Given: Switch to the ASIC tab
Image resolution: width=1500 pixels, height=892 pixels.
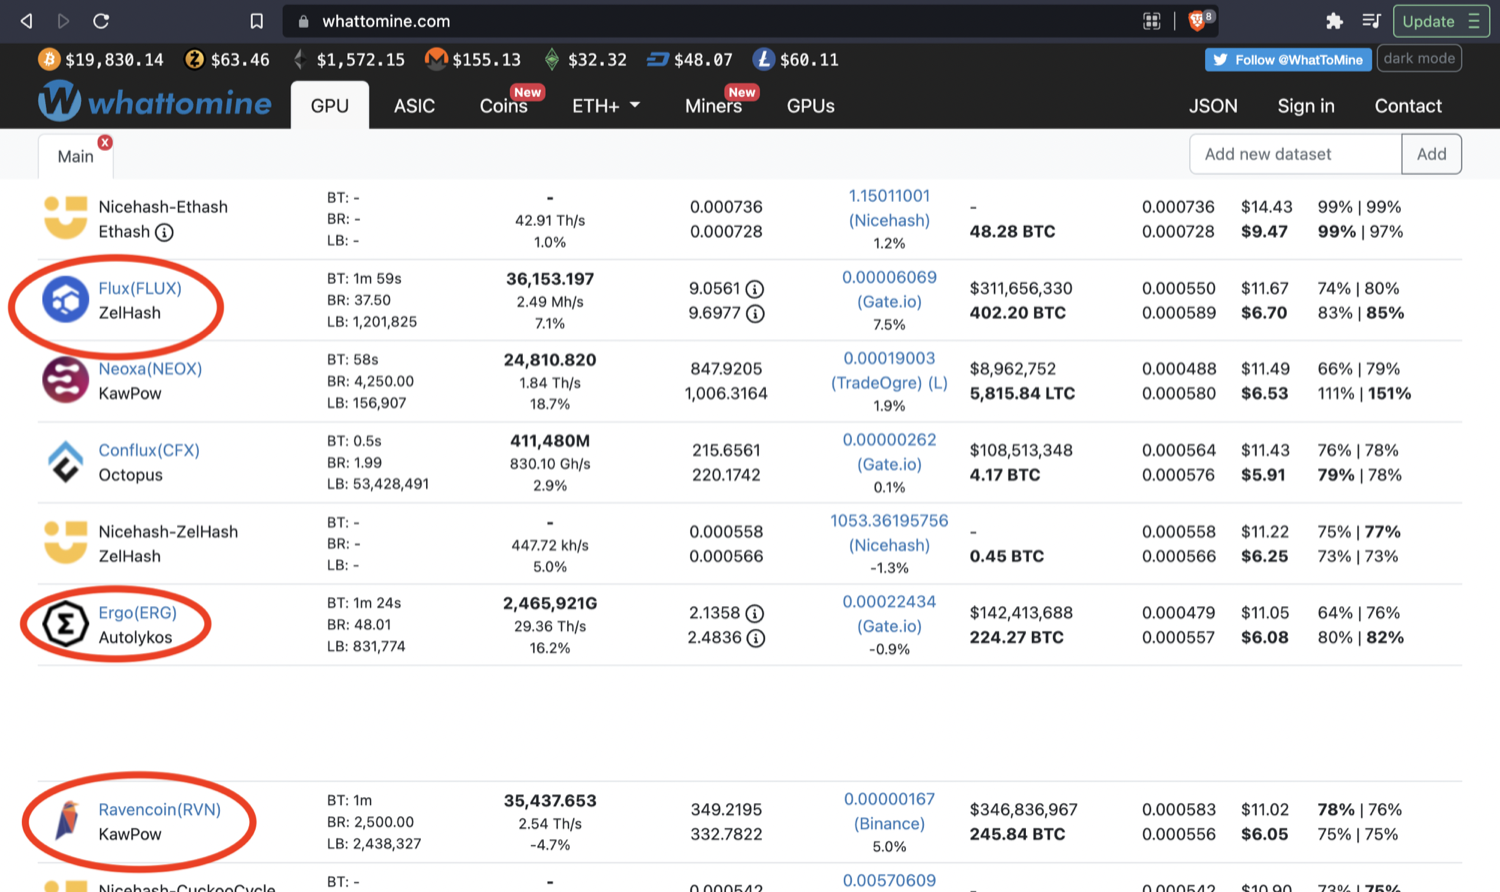Looking at the screenshot, I should (414, 106).
